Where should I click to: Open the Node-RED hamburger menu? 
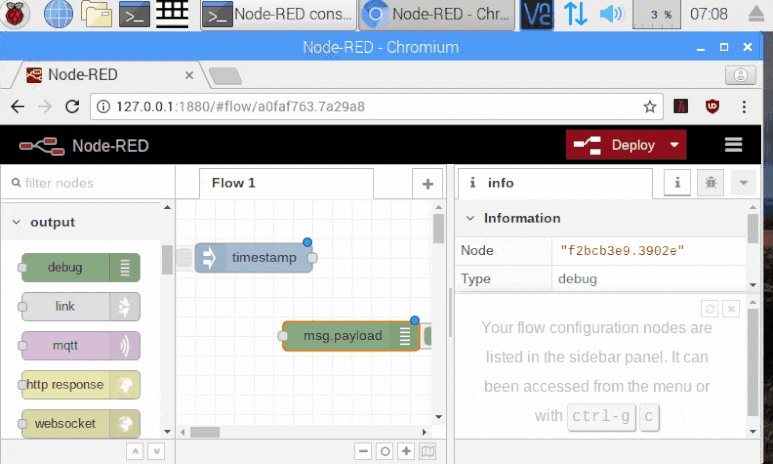coord(733,145)
